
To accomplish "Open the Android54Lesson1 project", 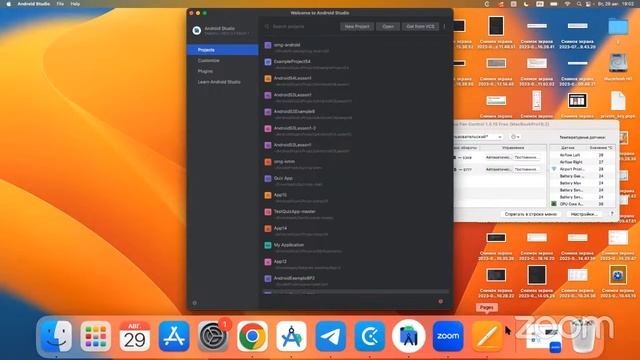I will pyautogui.click(x=355, y=81).
